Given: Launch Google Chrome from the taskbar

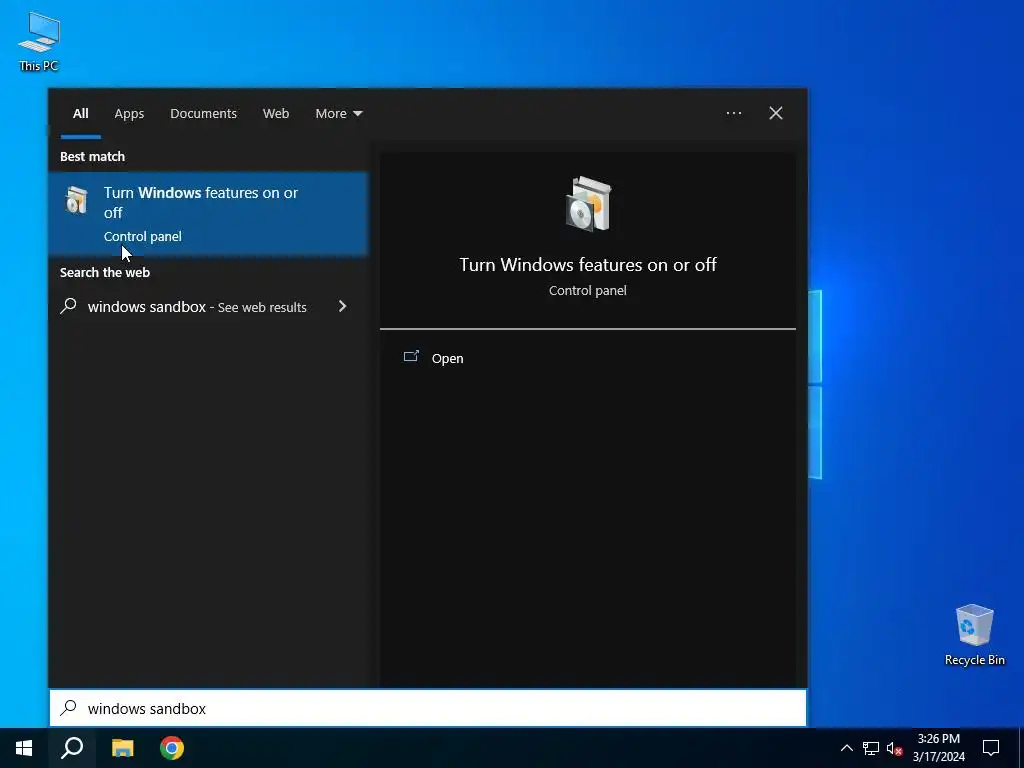Looking at the screenshot, I should pyautogui.click(x=172, y=748).
